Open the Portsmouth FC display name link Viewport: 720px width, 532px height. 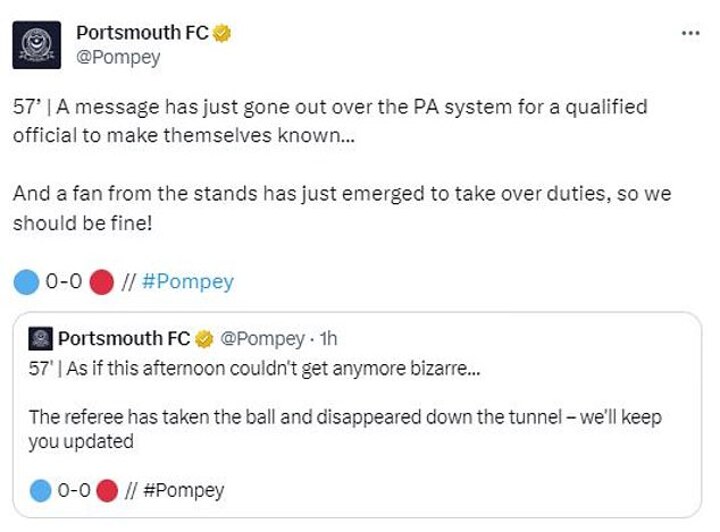coord(142,33)
